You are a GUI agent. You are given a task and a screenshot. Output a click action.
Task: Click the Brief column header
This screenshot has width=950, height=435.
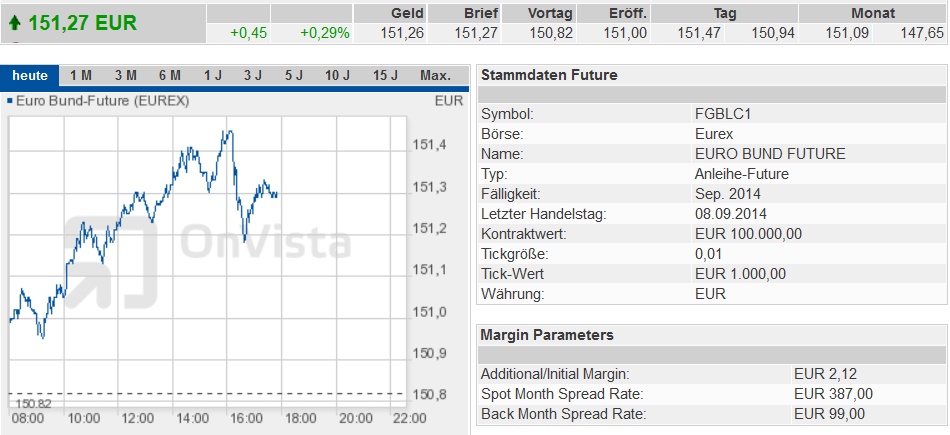coord(481,13)
